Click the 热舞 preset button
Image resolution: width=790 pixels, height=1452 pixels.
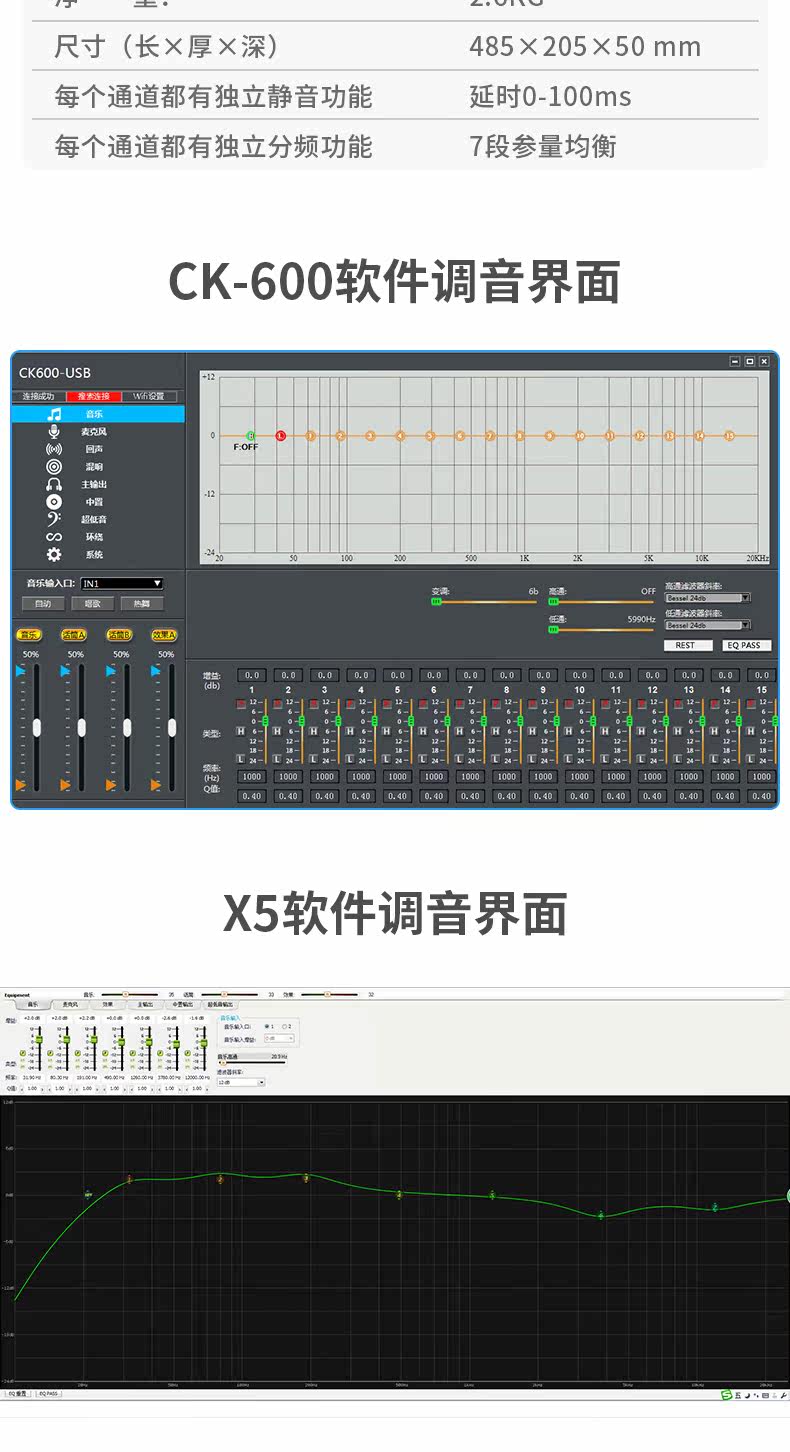click(x=142, y=604)
